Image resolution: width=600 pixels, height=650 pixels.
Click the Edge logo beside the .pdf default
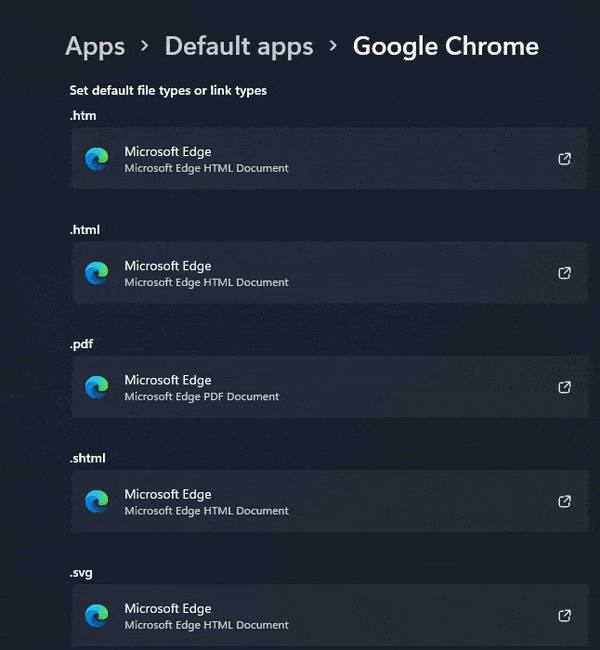[97, 387]
